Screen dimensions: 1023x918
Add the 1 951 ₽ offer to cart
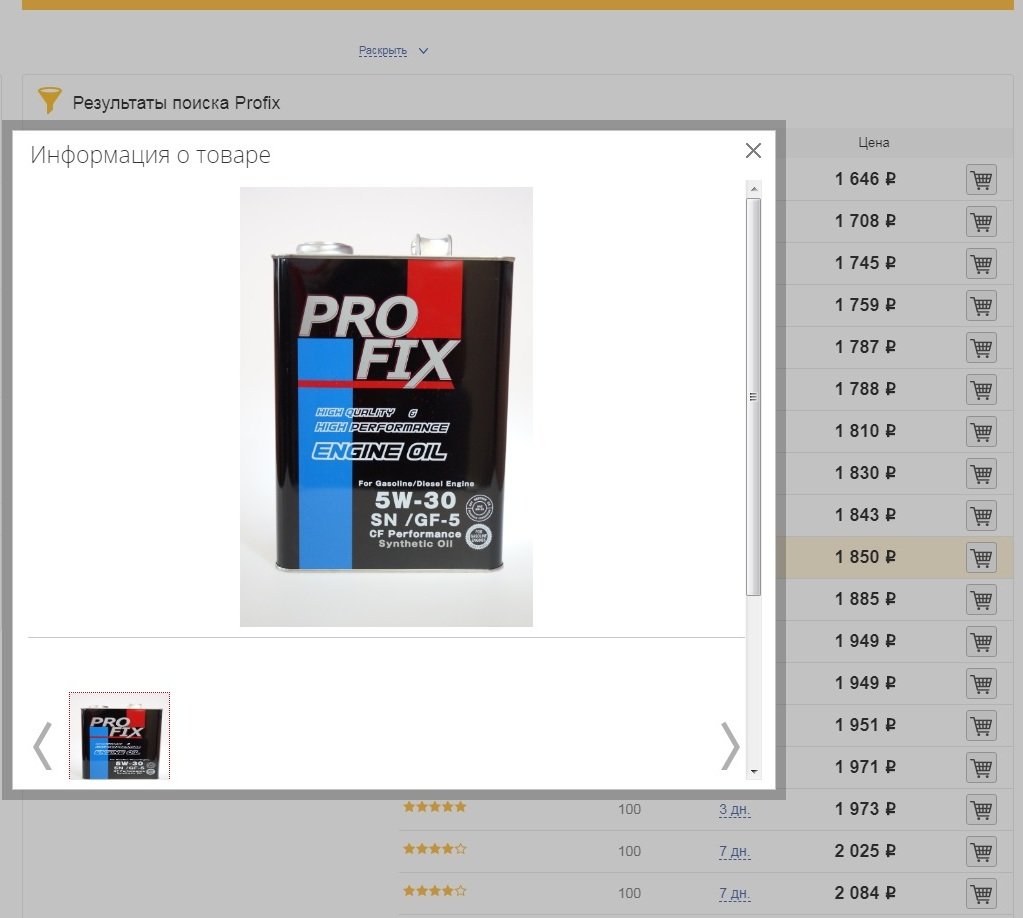point(981,725)
